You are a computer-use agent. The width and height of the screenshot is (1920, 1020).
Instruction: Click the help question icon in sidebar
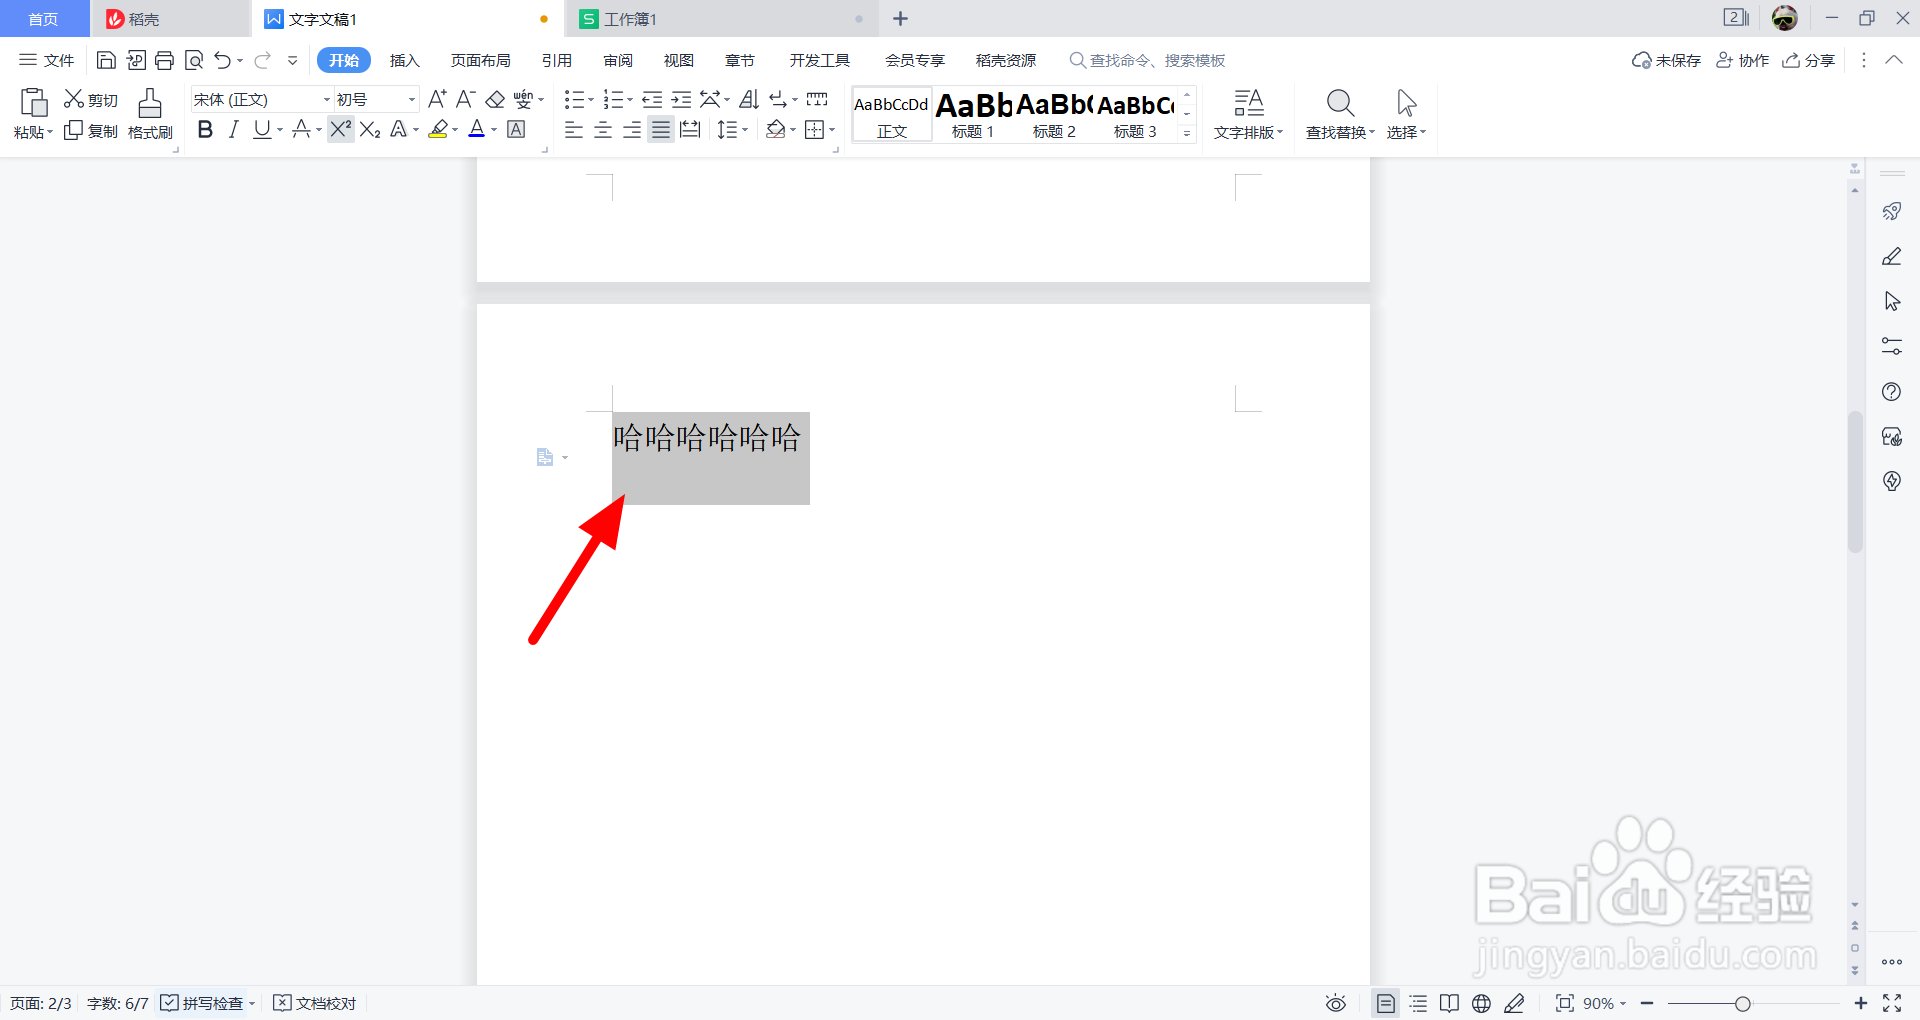1892,391
